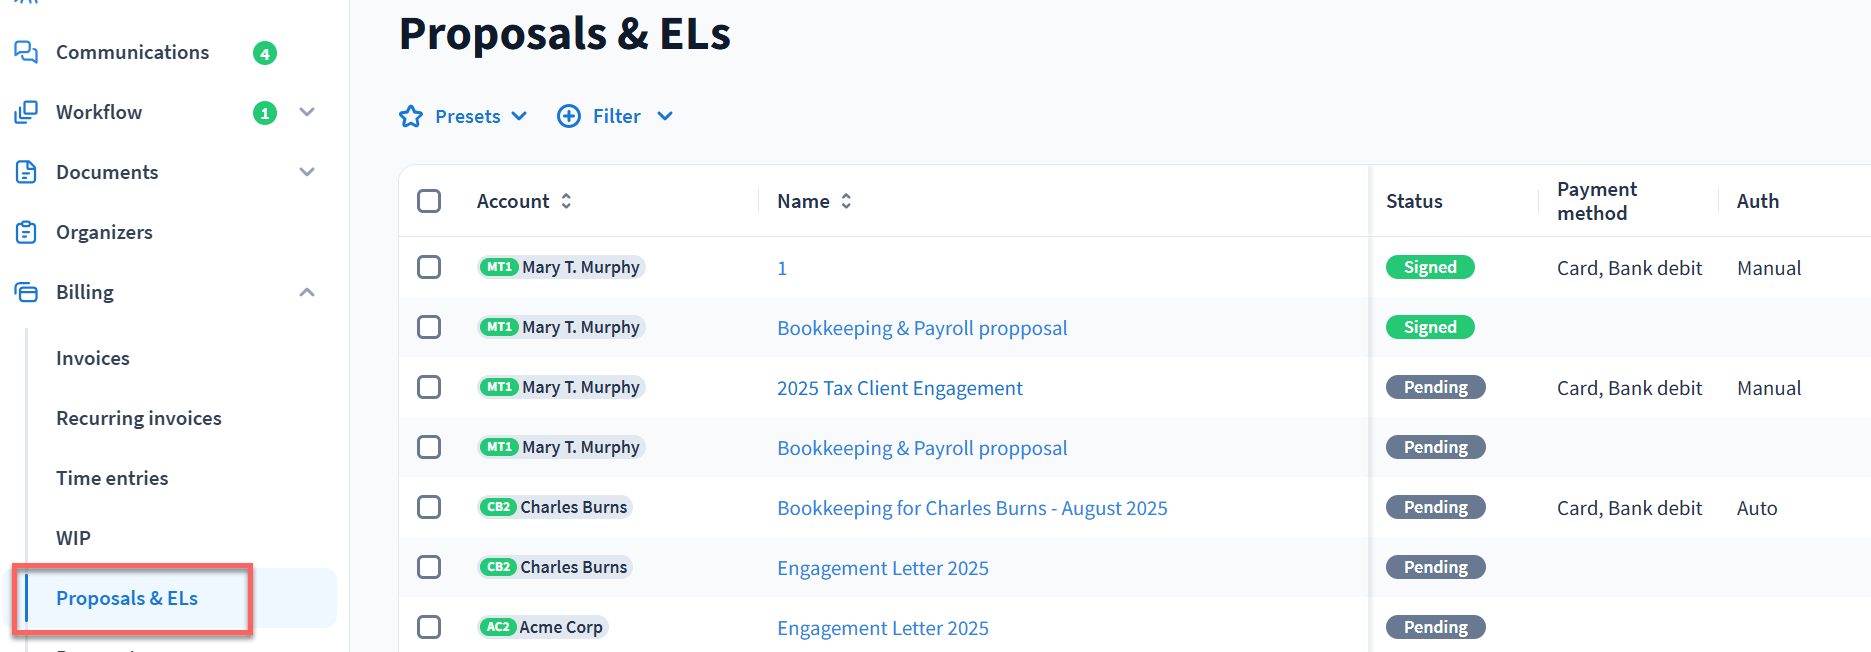1871x652 pixels.
Task: Click the Charles Burns account tag for Engagement Letter
Action: pos(555,567)
